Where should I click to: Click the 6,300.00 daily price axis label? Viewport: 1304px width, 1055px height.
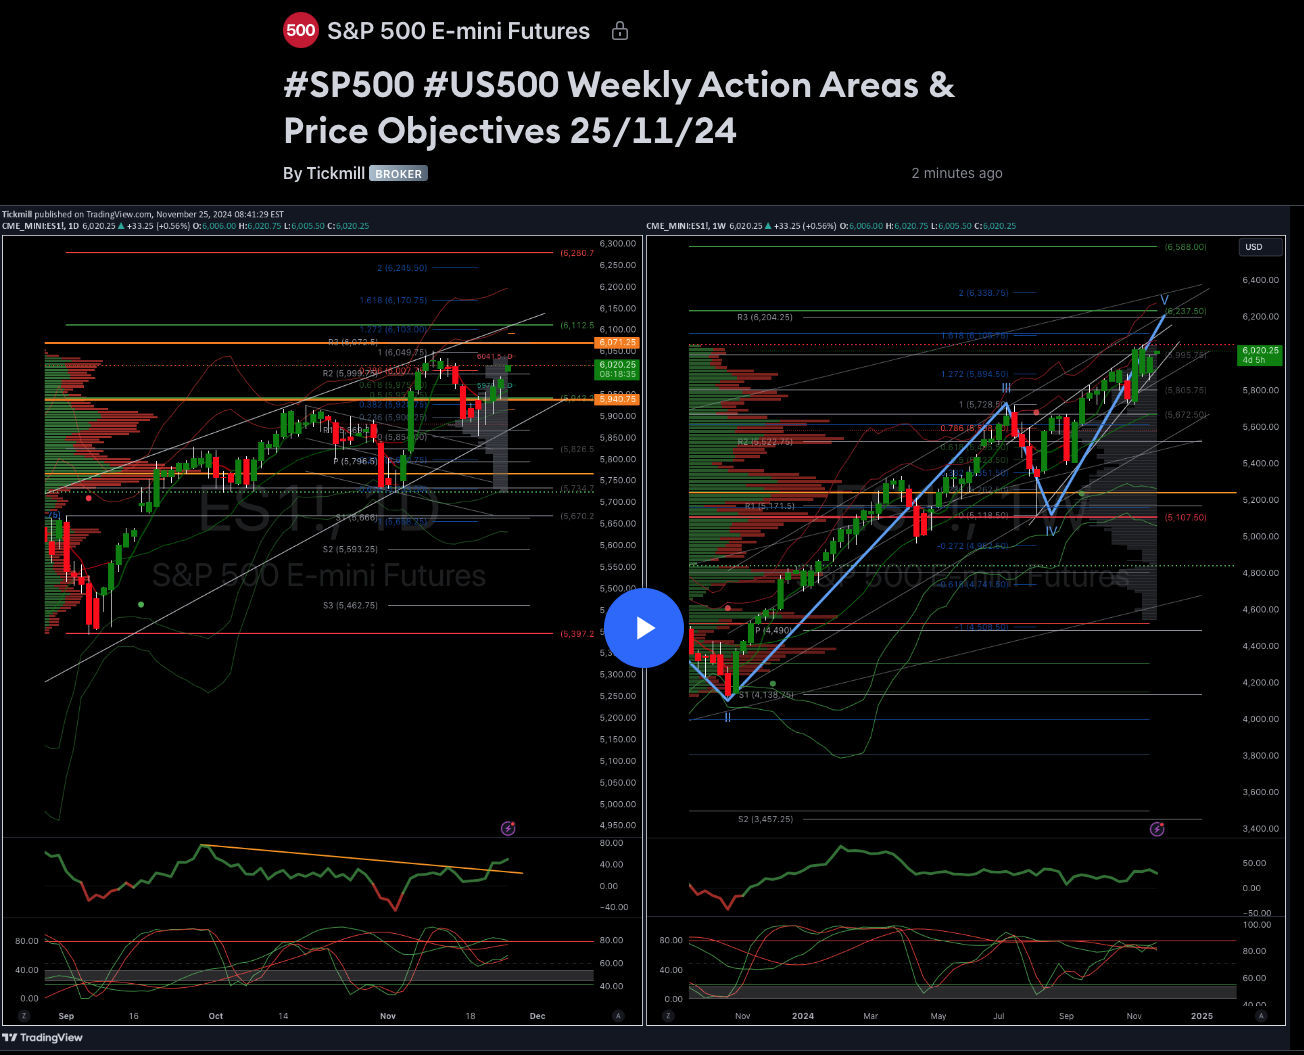pos(618,244)
